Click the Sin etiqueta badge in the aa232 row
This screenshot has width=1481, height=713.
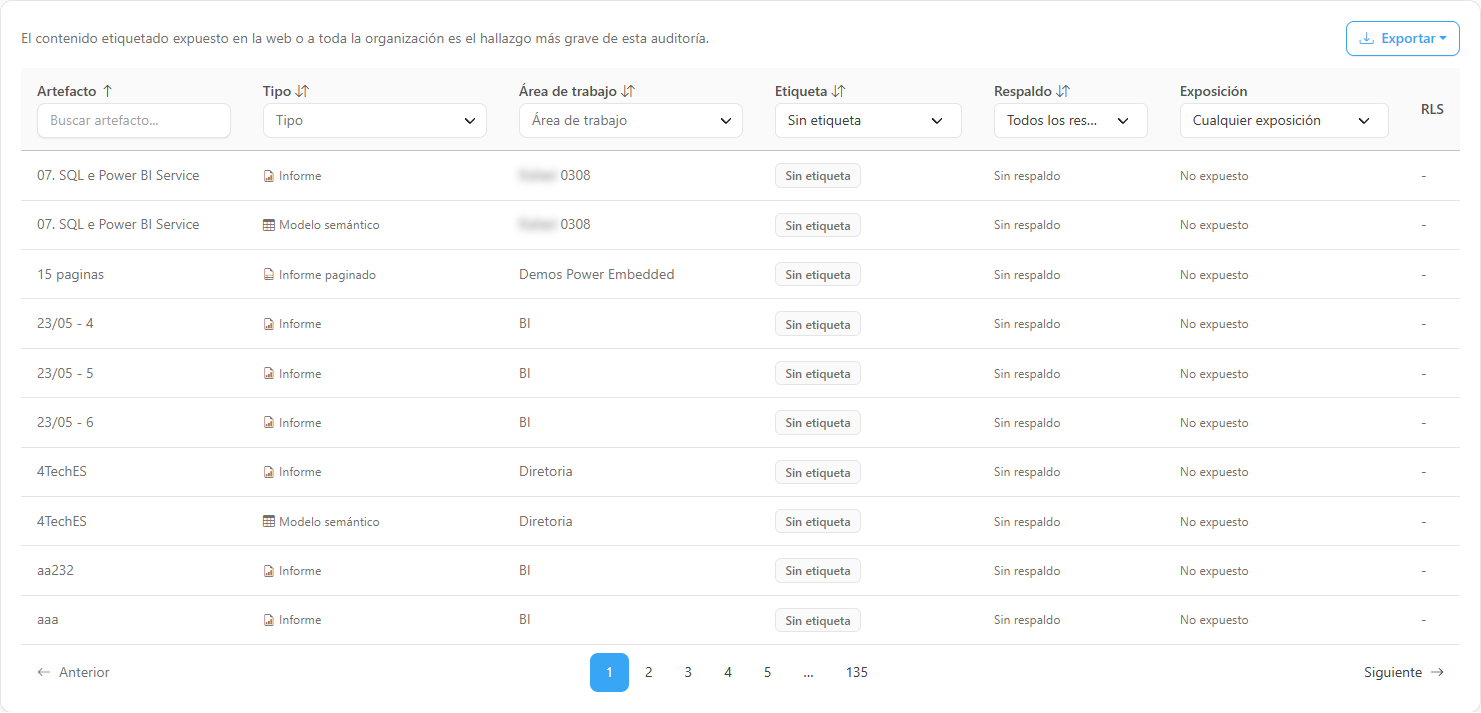point(818,571)
